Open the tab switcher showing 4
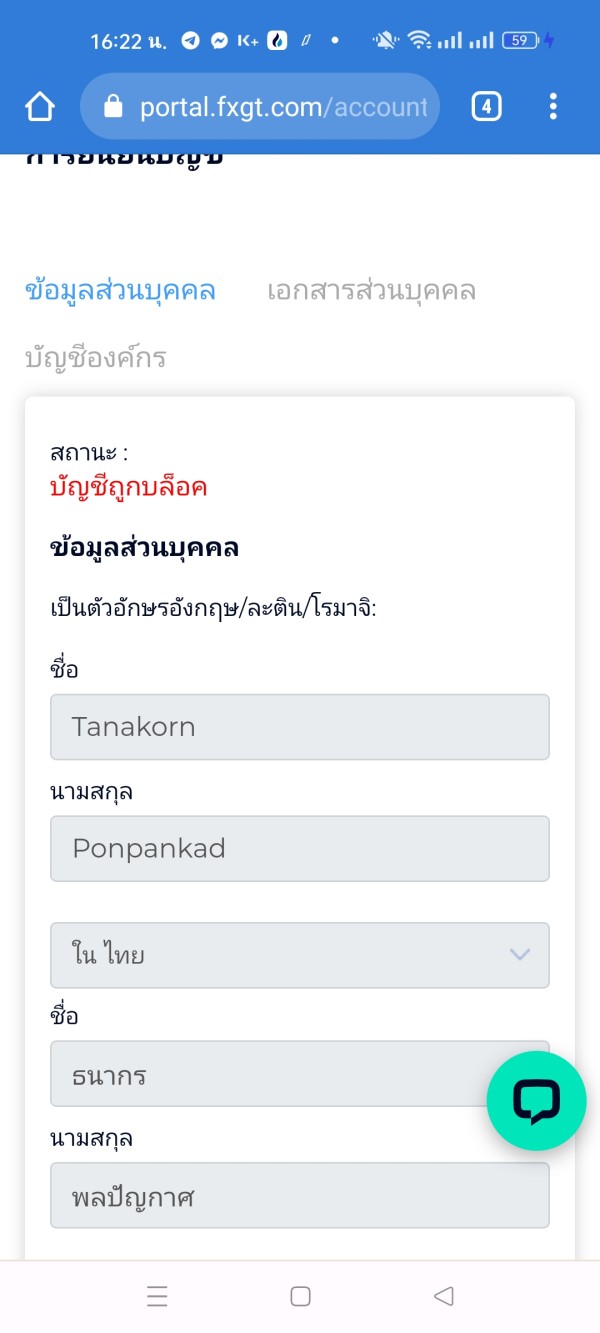This screenshot has width=600, height=1333. pyautogui.click(x=486, y=106)
